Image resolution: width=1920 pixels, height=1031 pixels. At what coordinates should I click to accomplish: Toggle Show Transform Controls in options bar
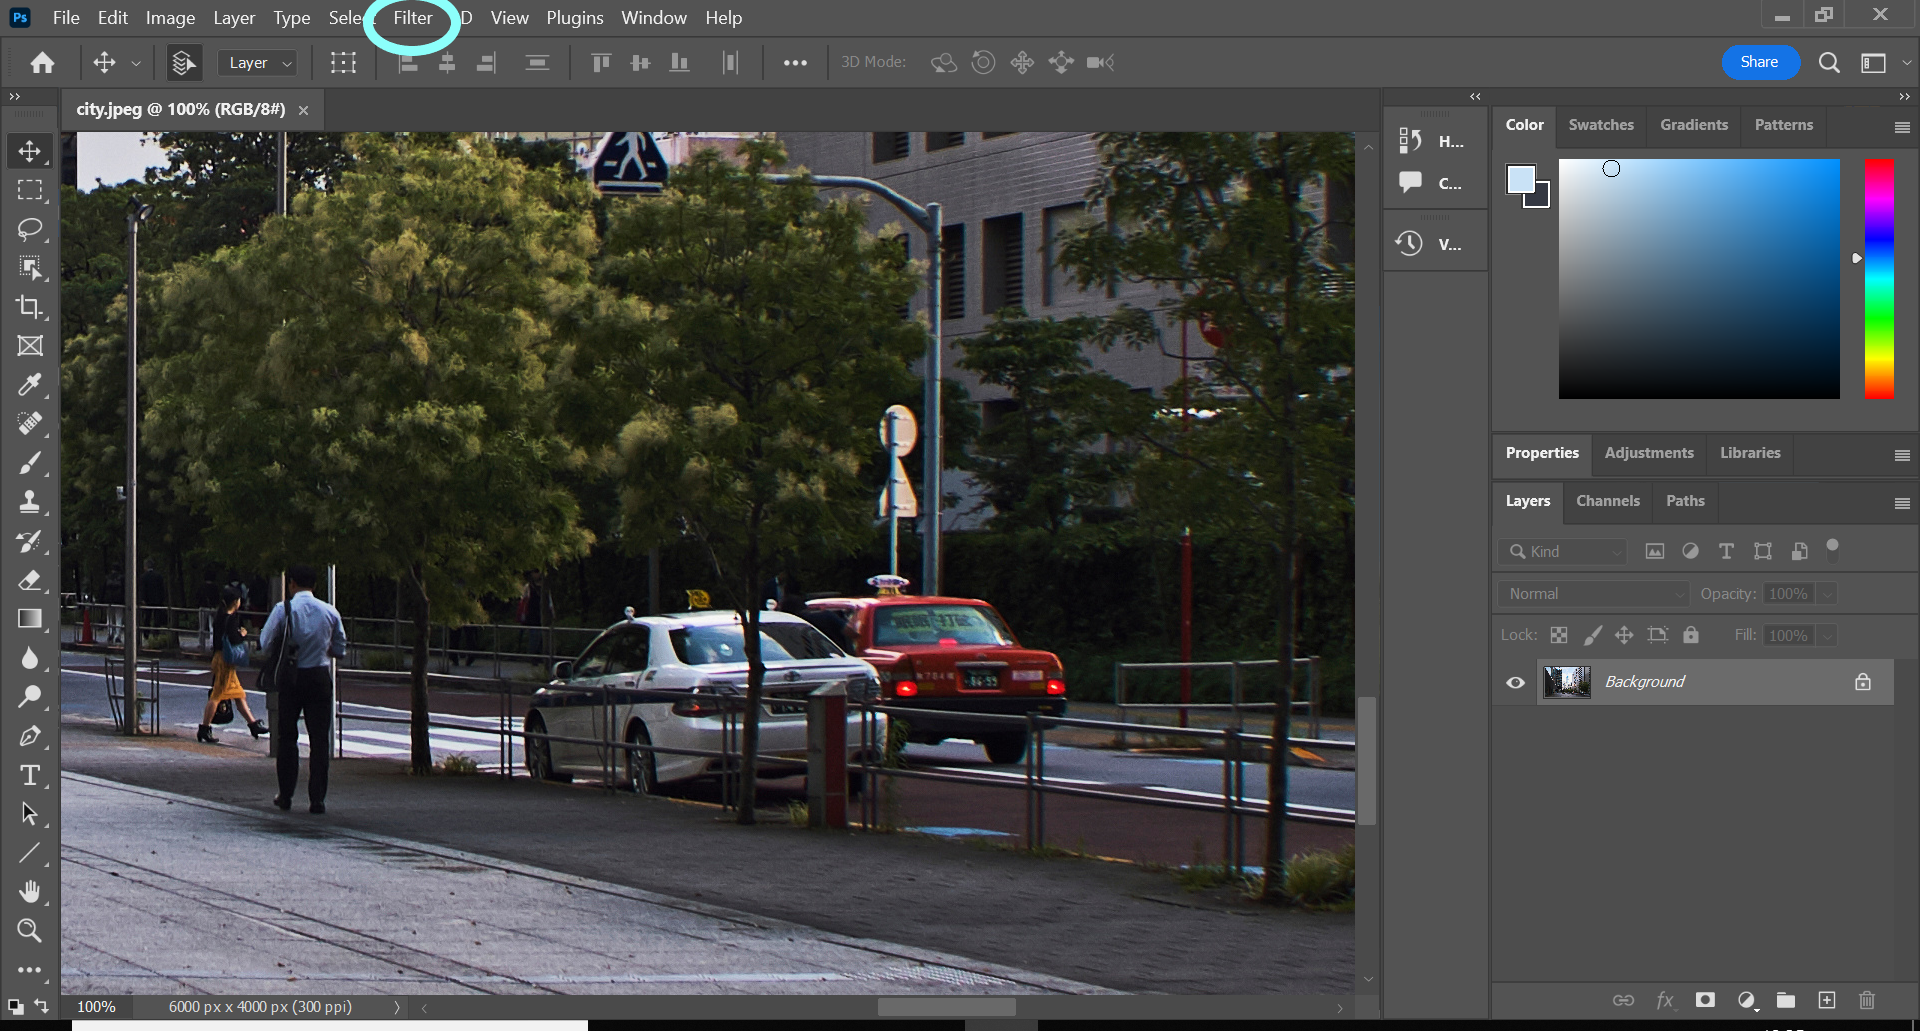(x=343, y=62)
